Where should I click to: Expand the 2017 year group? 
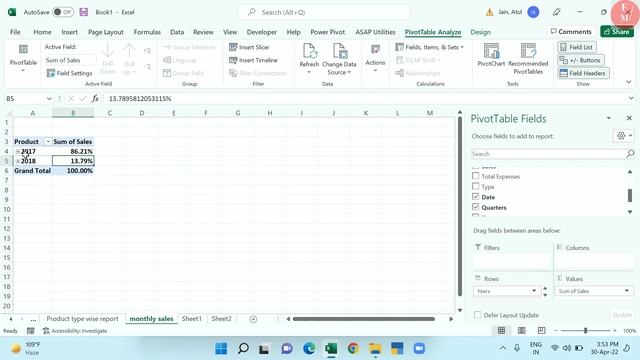(18, 151)
